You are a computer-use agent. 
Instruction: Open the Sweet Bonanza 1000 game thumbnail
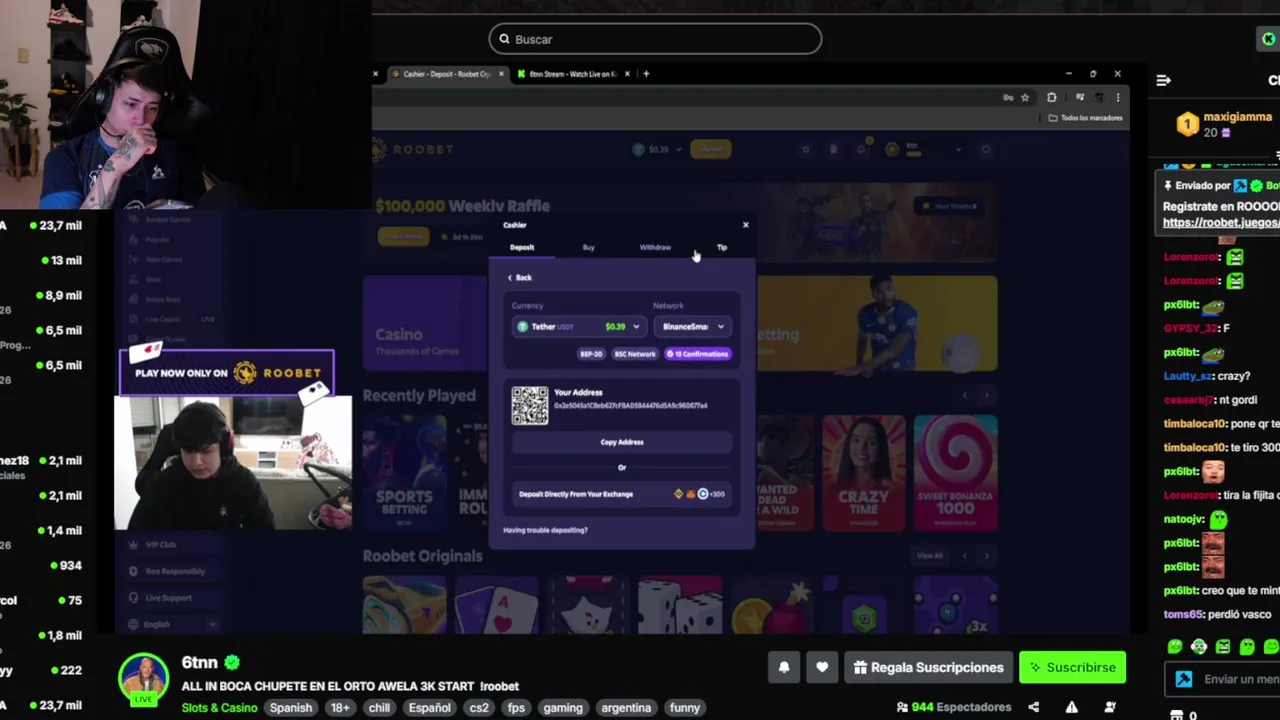pos(955,473)
